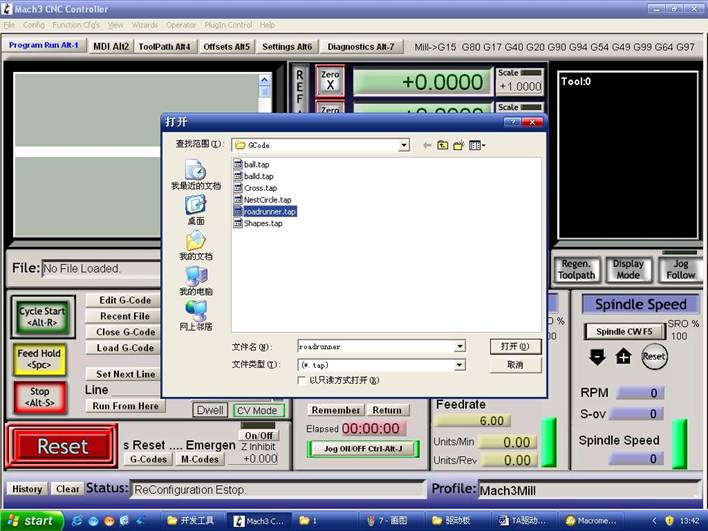This screenshot has height=531, width=708.
Task: Create a new folder in dialog
Action: (x=459, y=145)
